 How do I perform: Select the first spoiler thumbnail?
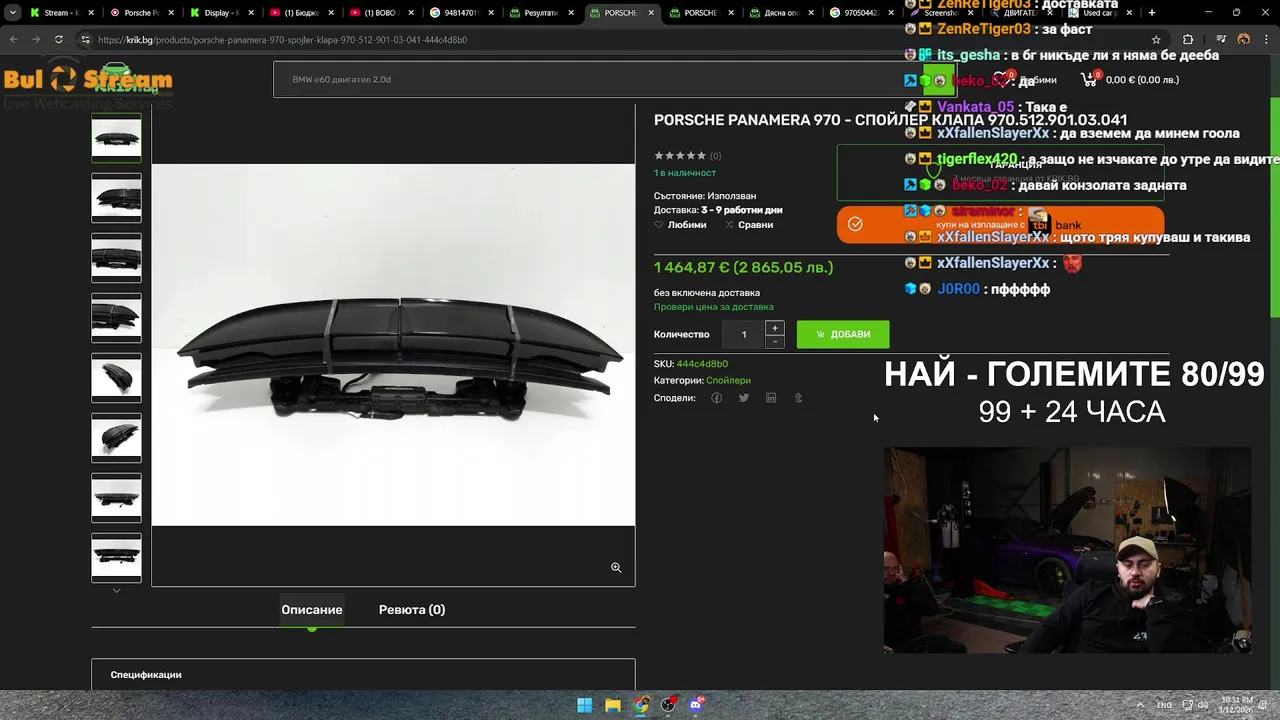tap(117, 137)
